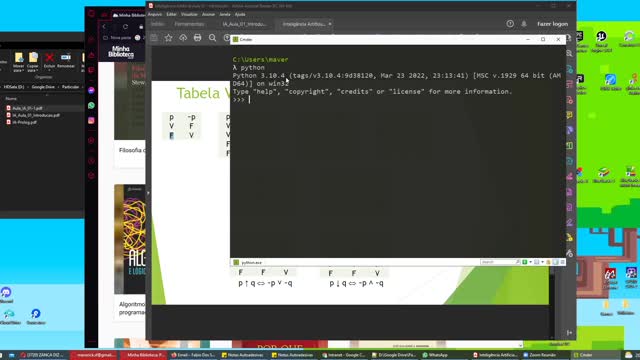Click Particular in Explorer address path

point(70,87)
